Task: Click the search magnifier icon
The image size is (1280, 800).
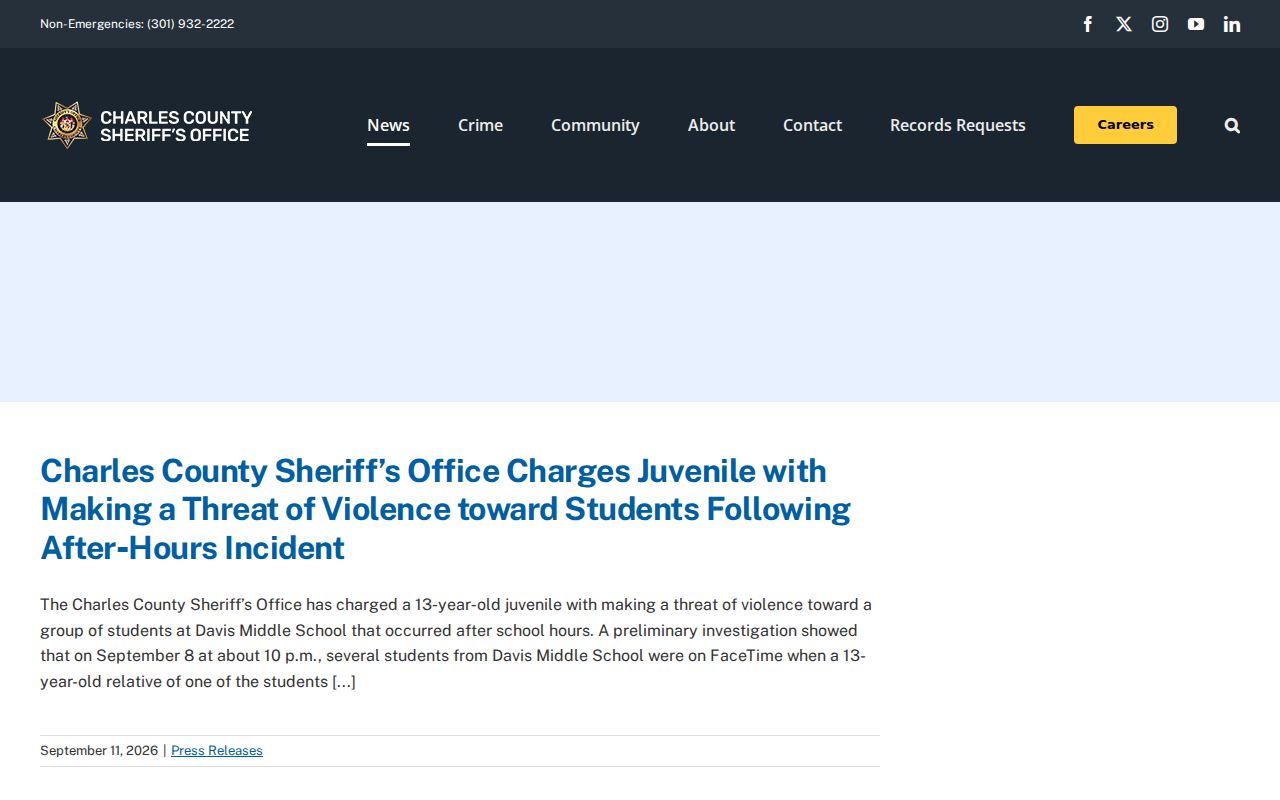Action: pyautogui.click(x=1232, y=125)
